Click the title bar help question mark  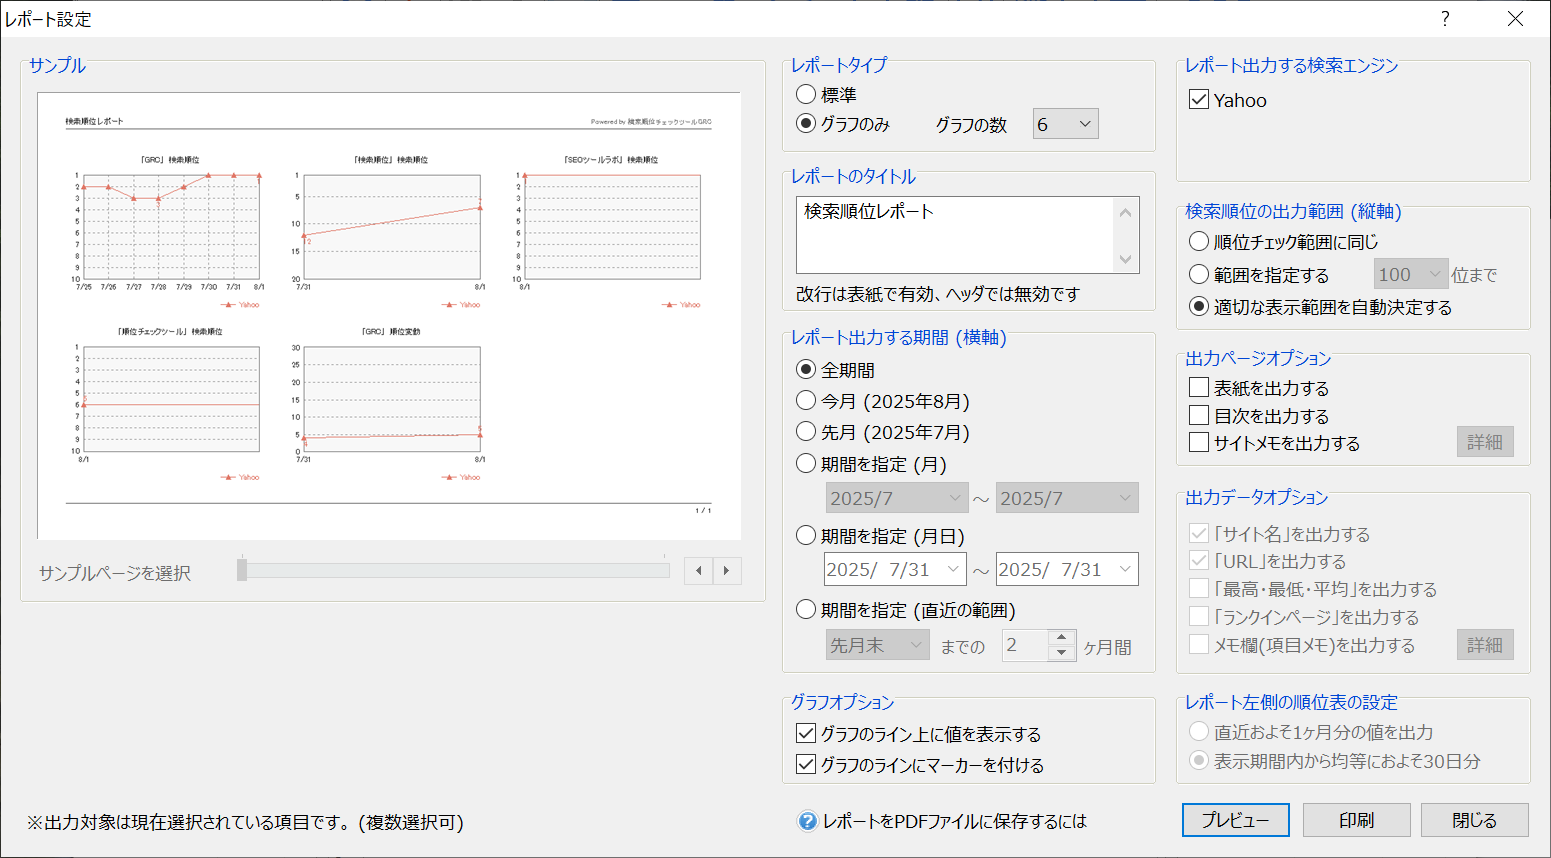(x=1445, y=19)
